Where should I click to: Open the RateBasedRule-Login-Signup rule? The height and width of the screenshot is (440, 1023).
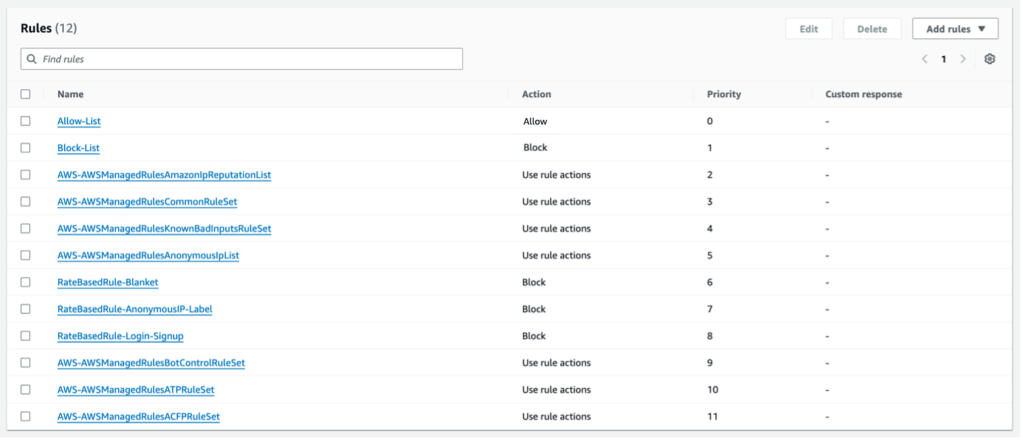[120, 336]
